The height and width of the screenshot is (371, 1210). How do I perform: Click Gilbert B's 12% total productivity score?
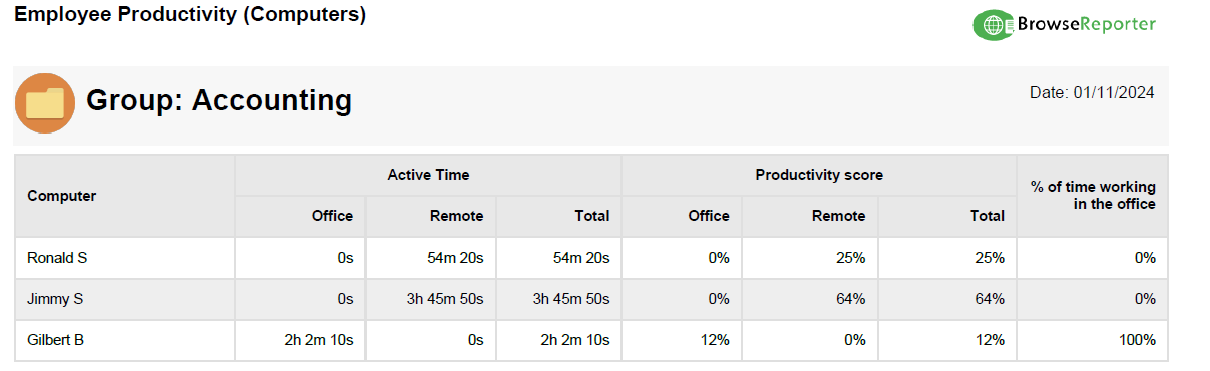[x=989, y=340]
